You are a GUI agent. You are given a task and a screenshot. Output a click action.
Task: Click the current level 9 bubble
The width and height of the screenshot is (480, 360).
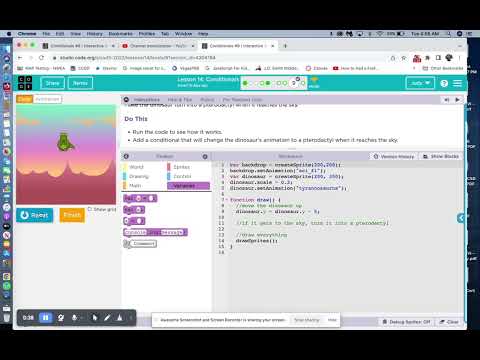294,83
